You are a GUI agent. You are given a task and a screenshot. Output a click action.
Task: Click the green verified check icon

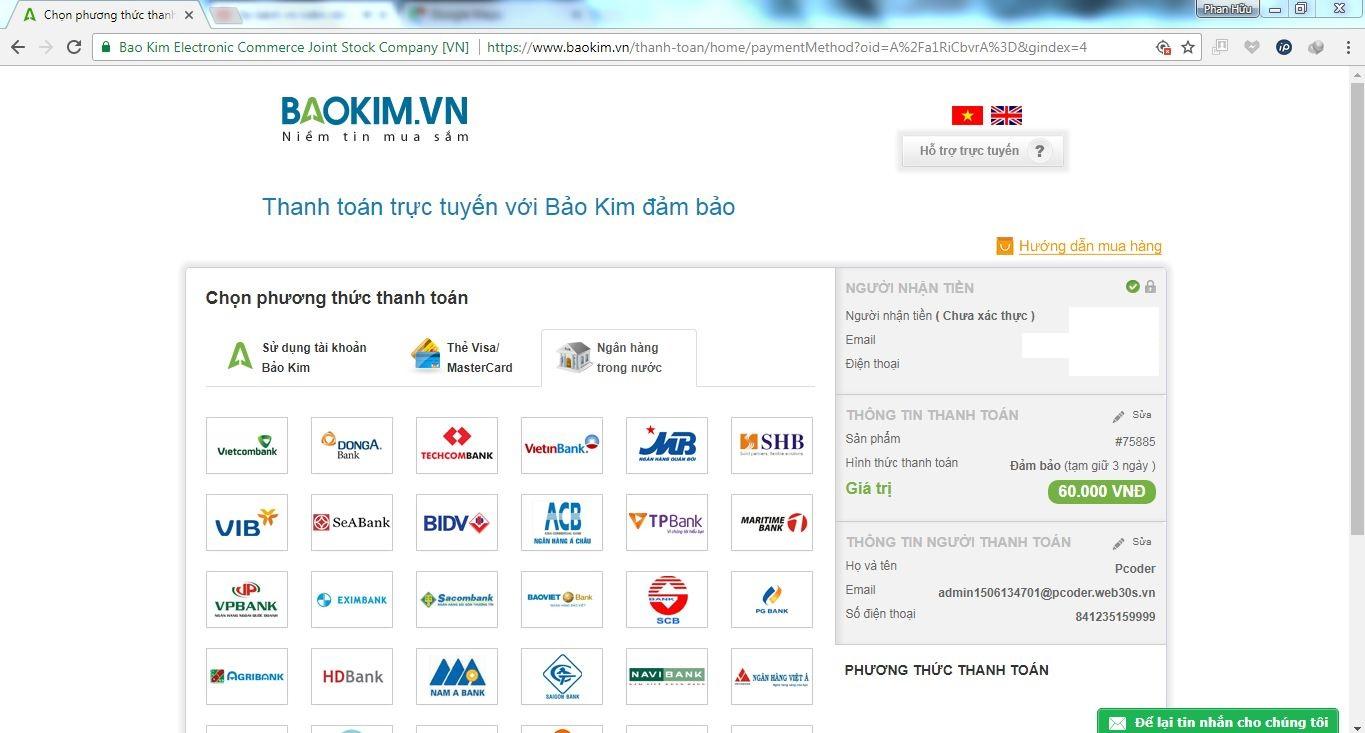coord(1132,287)
